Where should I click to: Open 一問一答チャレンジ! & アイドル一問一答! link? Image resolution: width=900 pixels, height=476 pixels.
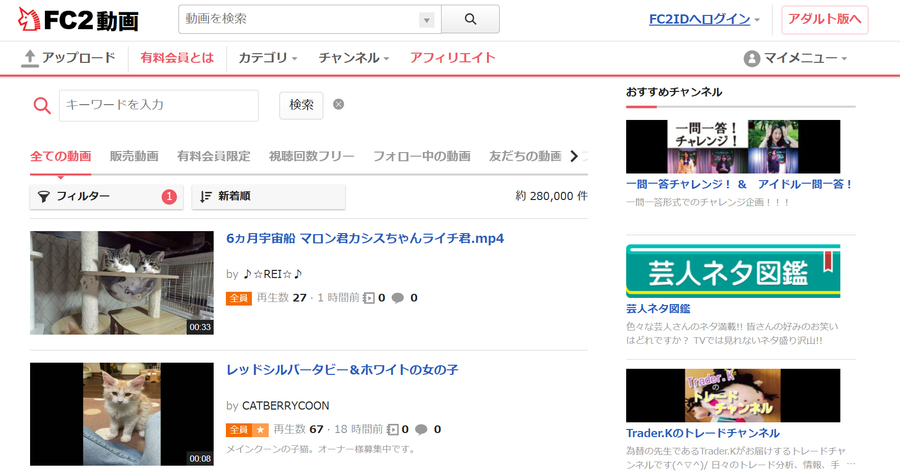(x=740, y=184)
